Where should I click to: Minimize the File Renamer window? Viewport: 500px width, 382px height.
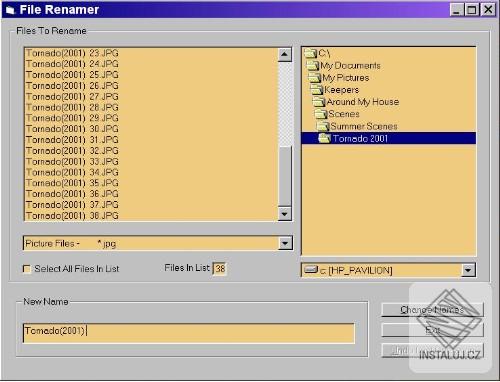[457, 10]
